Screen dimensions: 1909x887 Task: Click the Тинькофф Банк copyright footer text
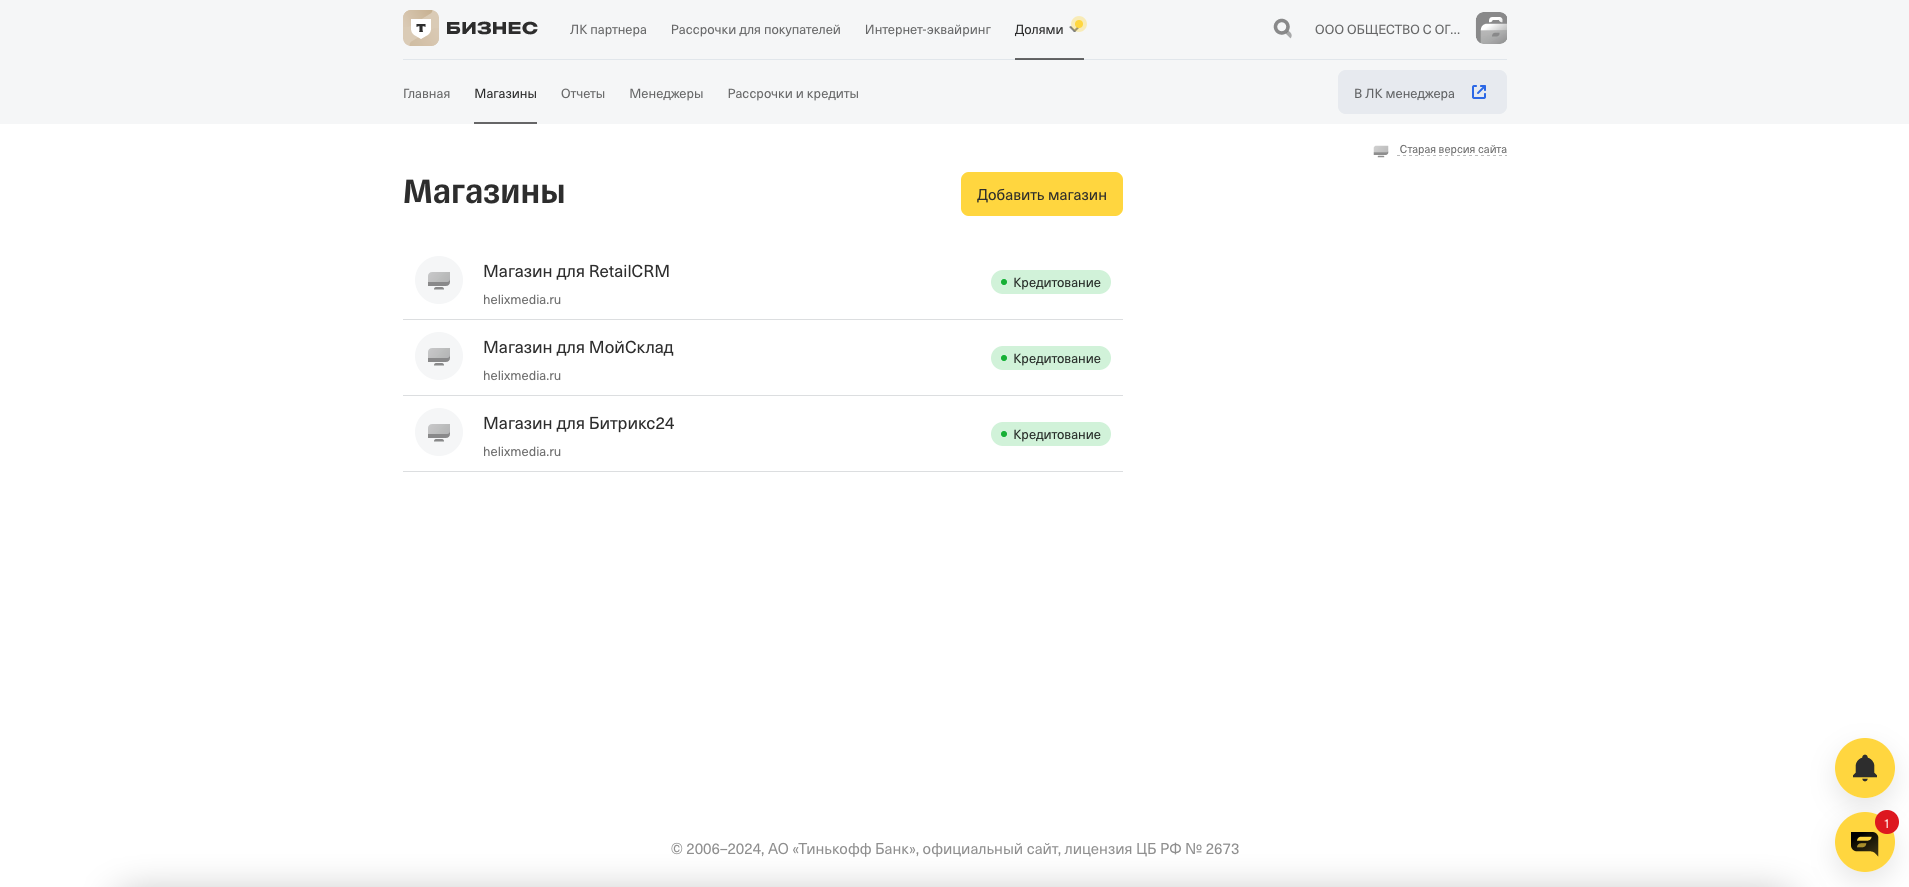point(955,849)
